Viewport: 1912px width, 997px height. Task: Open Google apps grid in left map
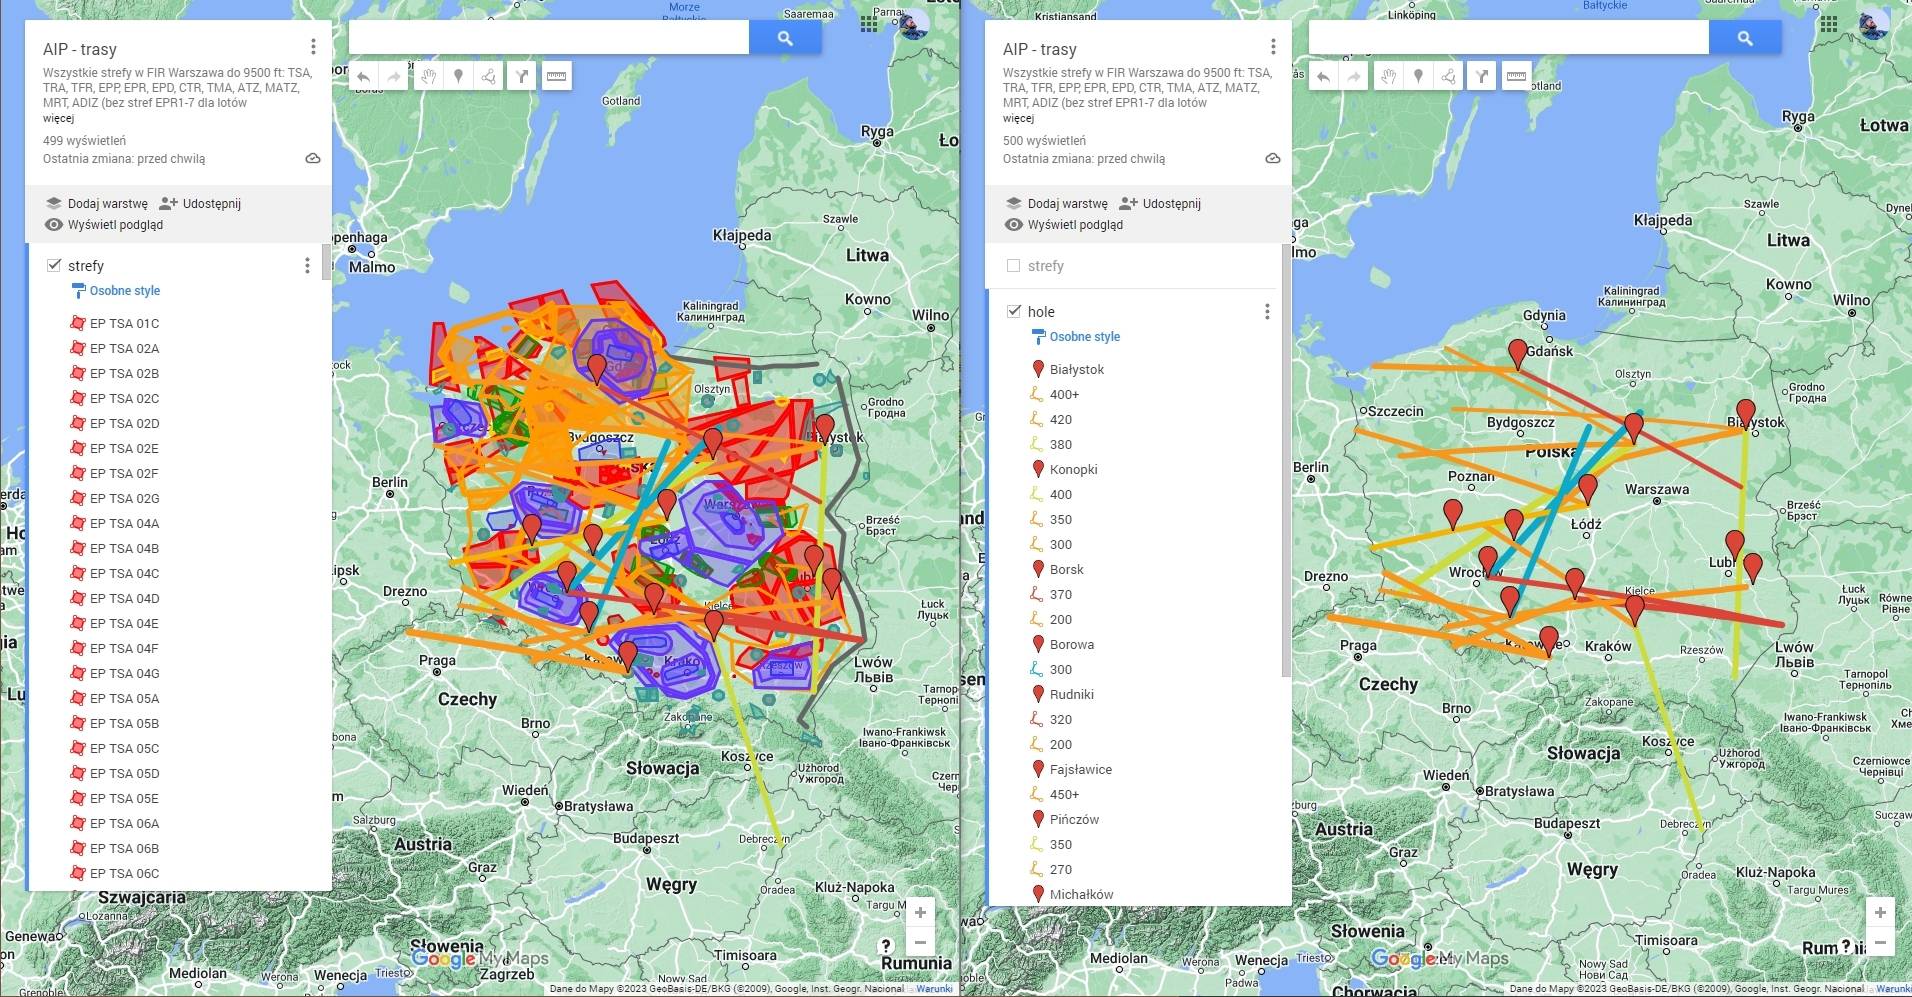pos(869,24)
